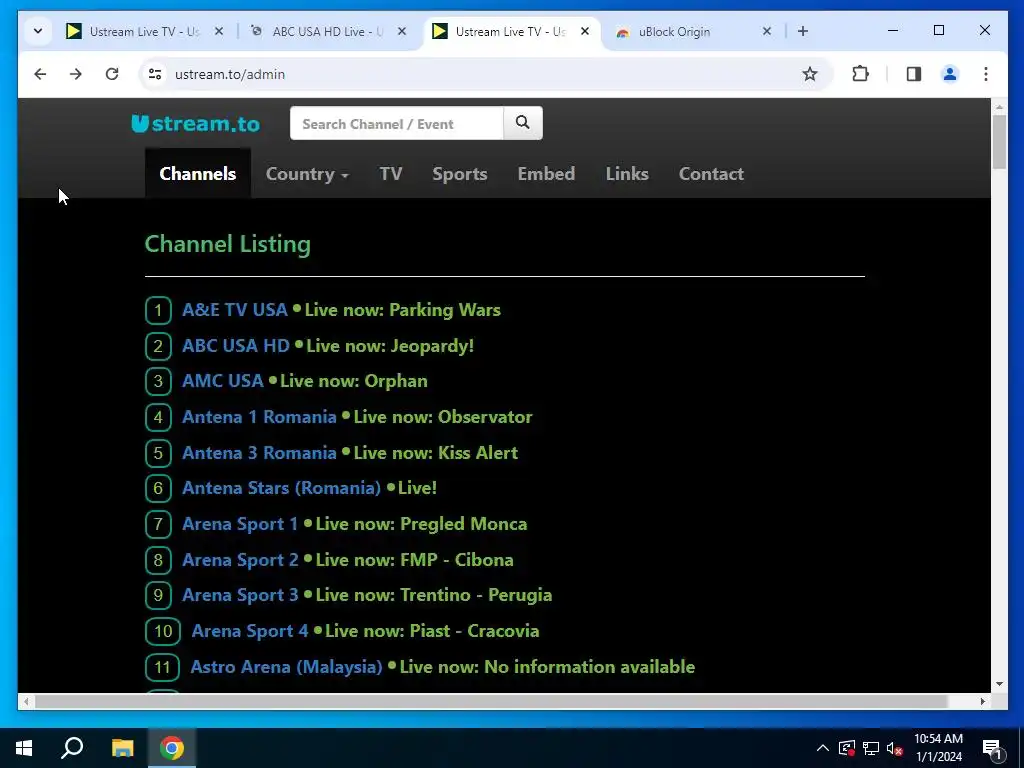Image resolution: width=1024 pixels, height=768 pixels.
Task: Click the scroll down arrow on vertical scrollbar
Action: pos(999,684)
